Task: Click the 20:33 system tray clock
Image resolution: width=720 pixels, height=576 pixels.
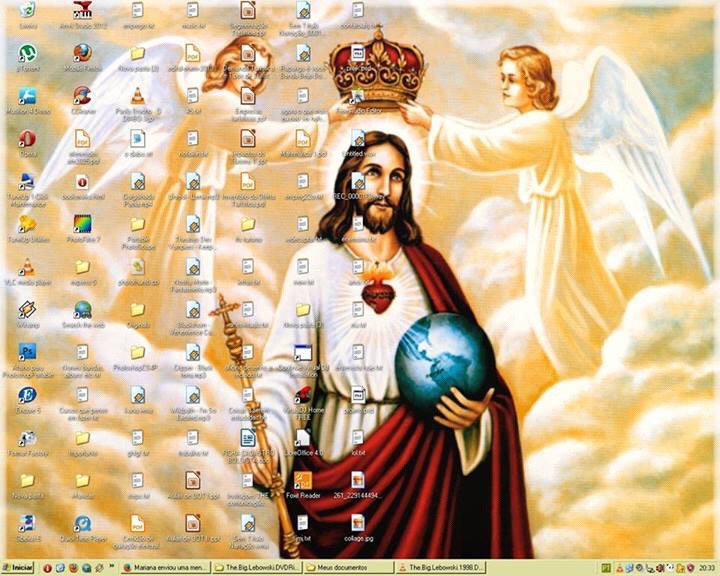Action: [x=709, y=568]
